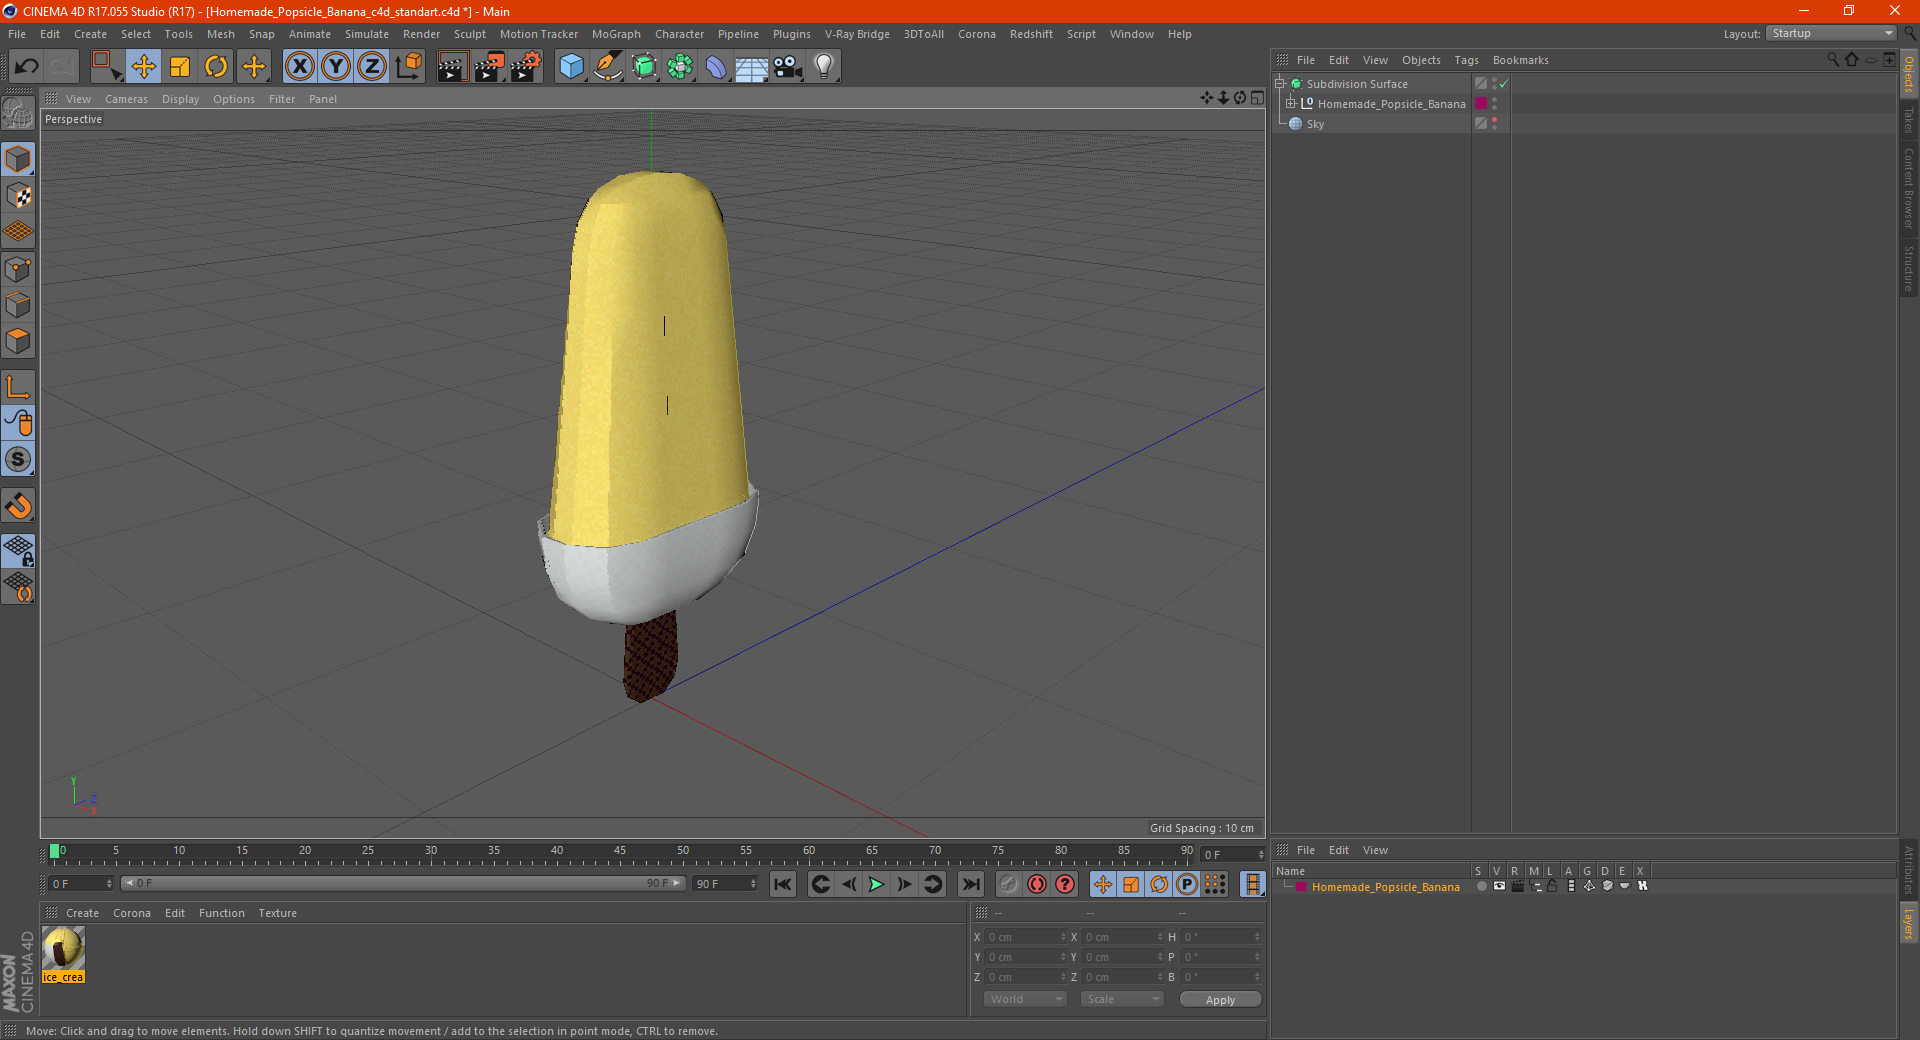Toggle Sky visibility dots
The width and height of the screenshot is (1920, 1040).
click(x=1494, y=123)
